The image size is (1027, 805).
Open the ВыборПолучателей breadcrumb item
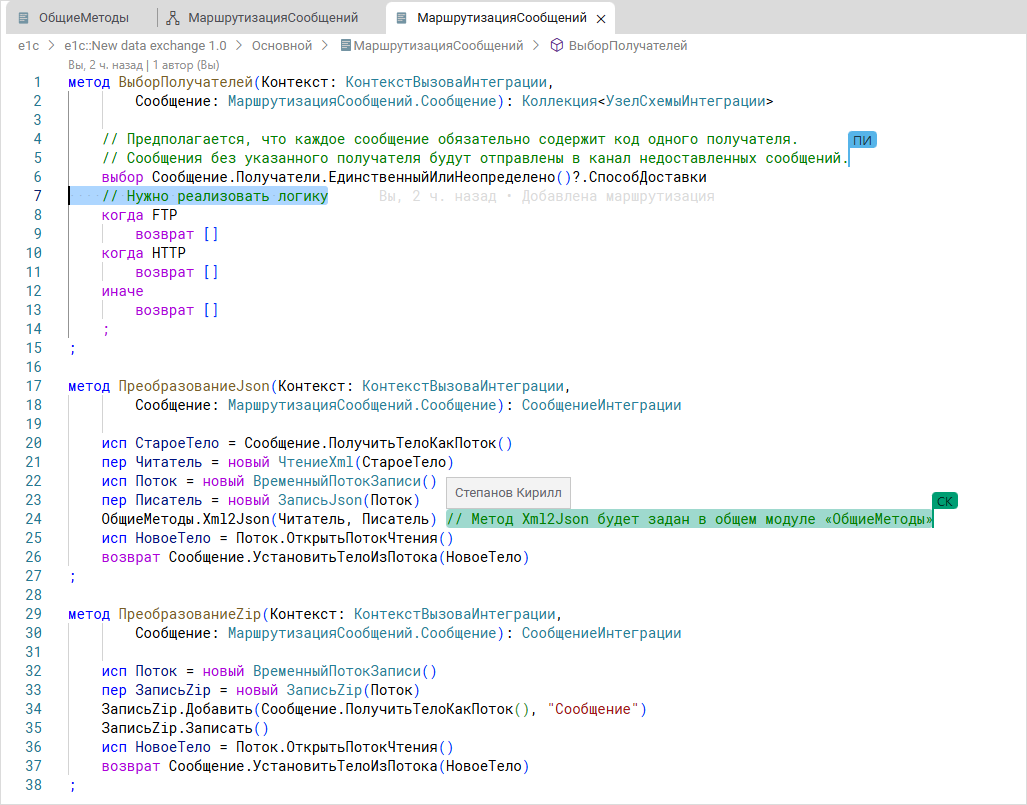tap(627, 46)
